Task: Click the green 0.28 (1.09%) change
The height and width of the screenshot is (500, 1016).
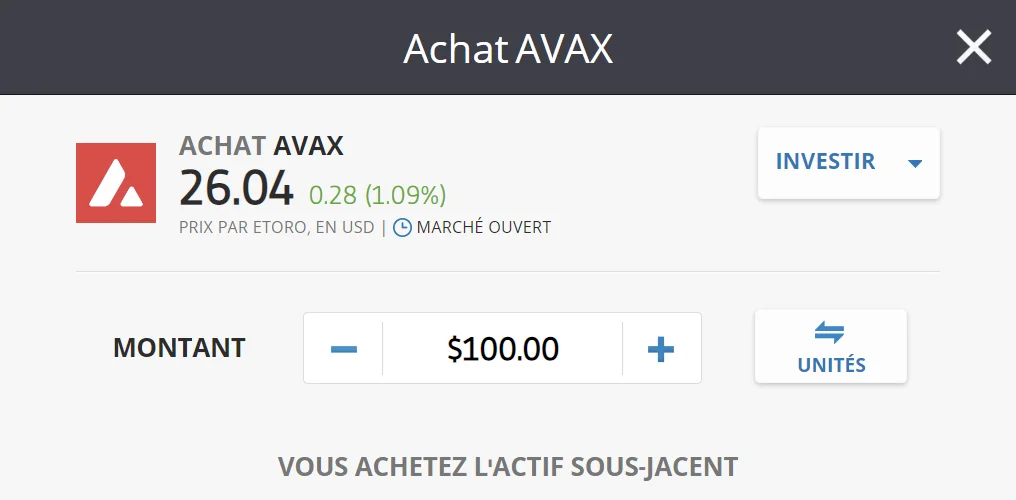Action: click(x=377, y=194)
